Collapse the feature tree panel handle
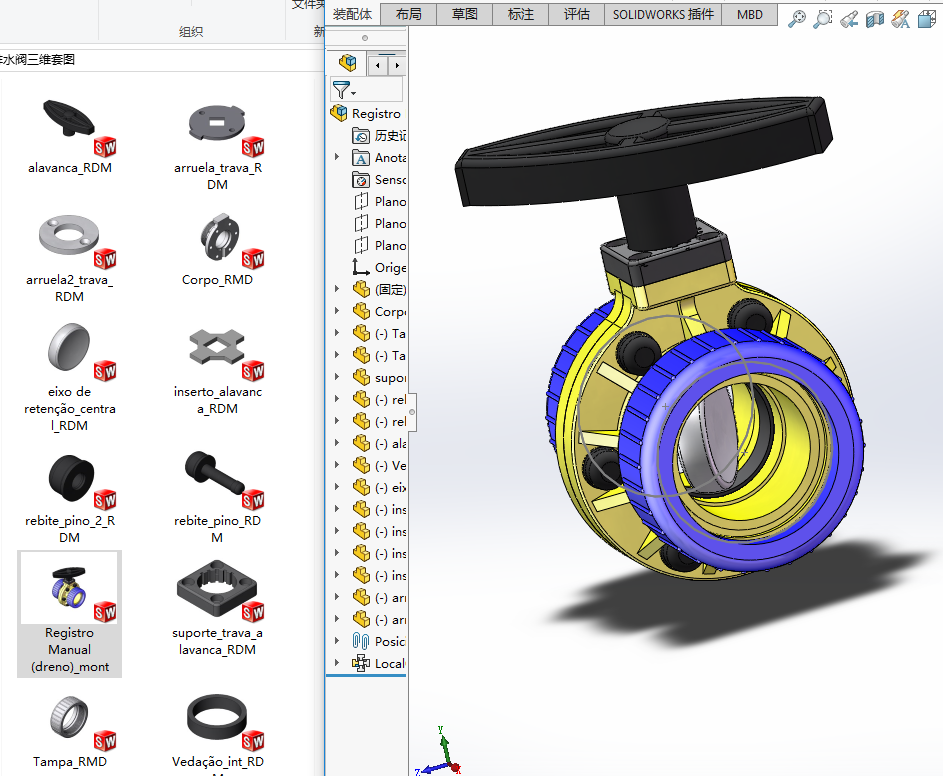943x776 pixels. coord(412,412)
